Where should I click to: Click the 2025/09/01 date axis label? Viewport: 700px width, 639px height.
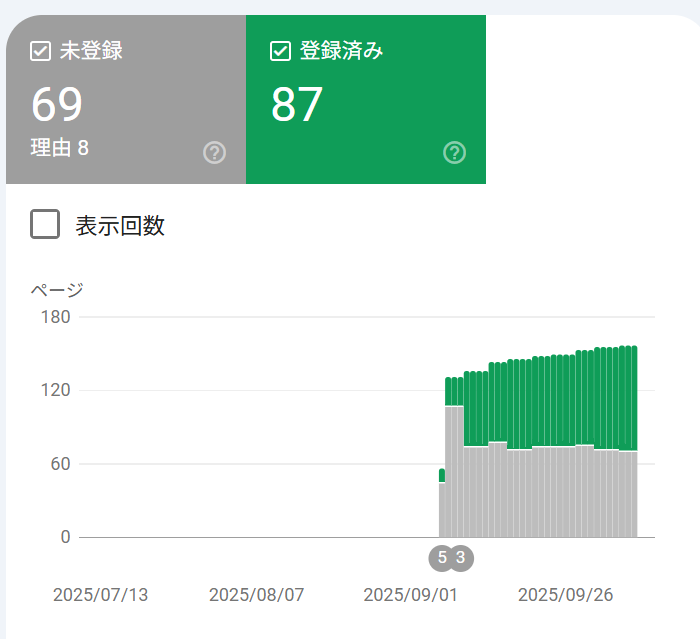(x=410, y=595)
